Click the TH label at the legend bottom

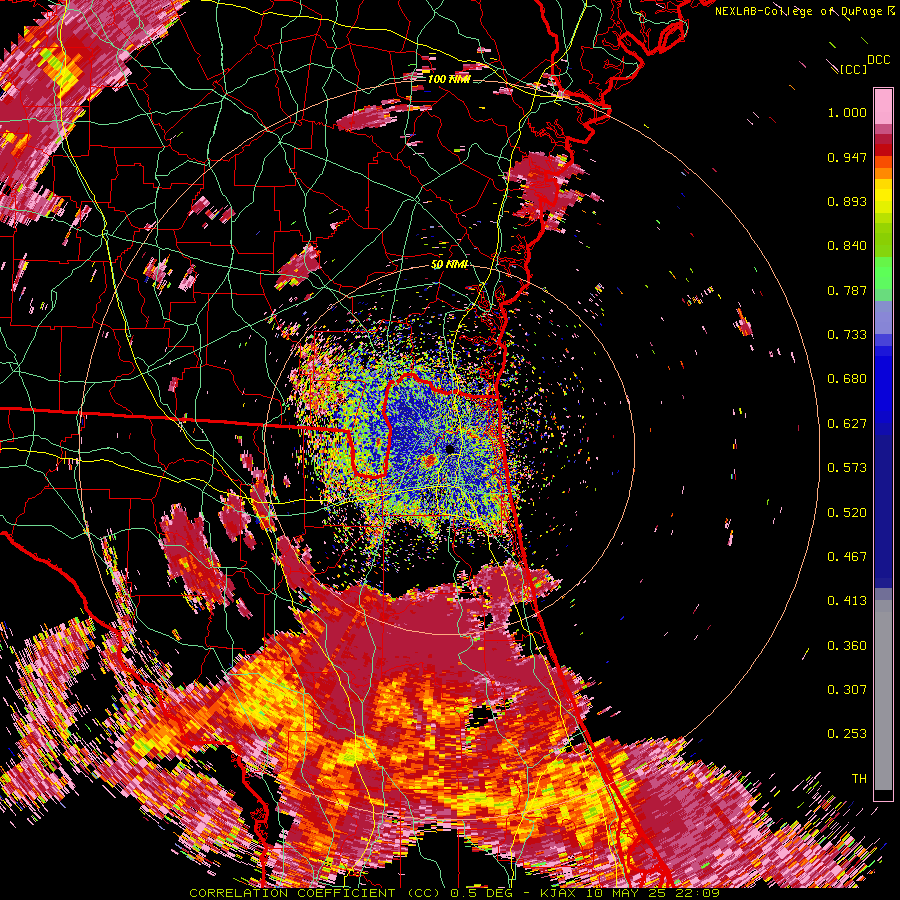pos(859,779)
